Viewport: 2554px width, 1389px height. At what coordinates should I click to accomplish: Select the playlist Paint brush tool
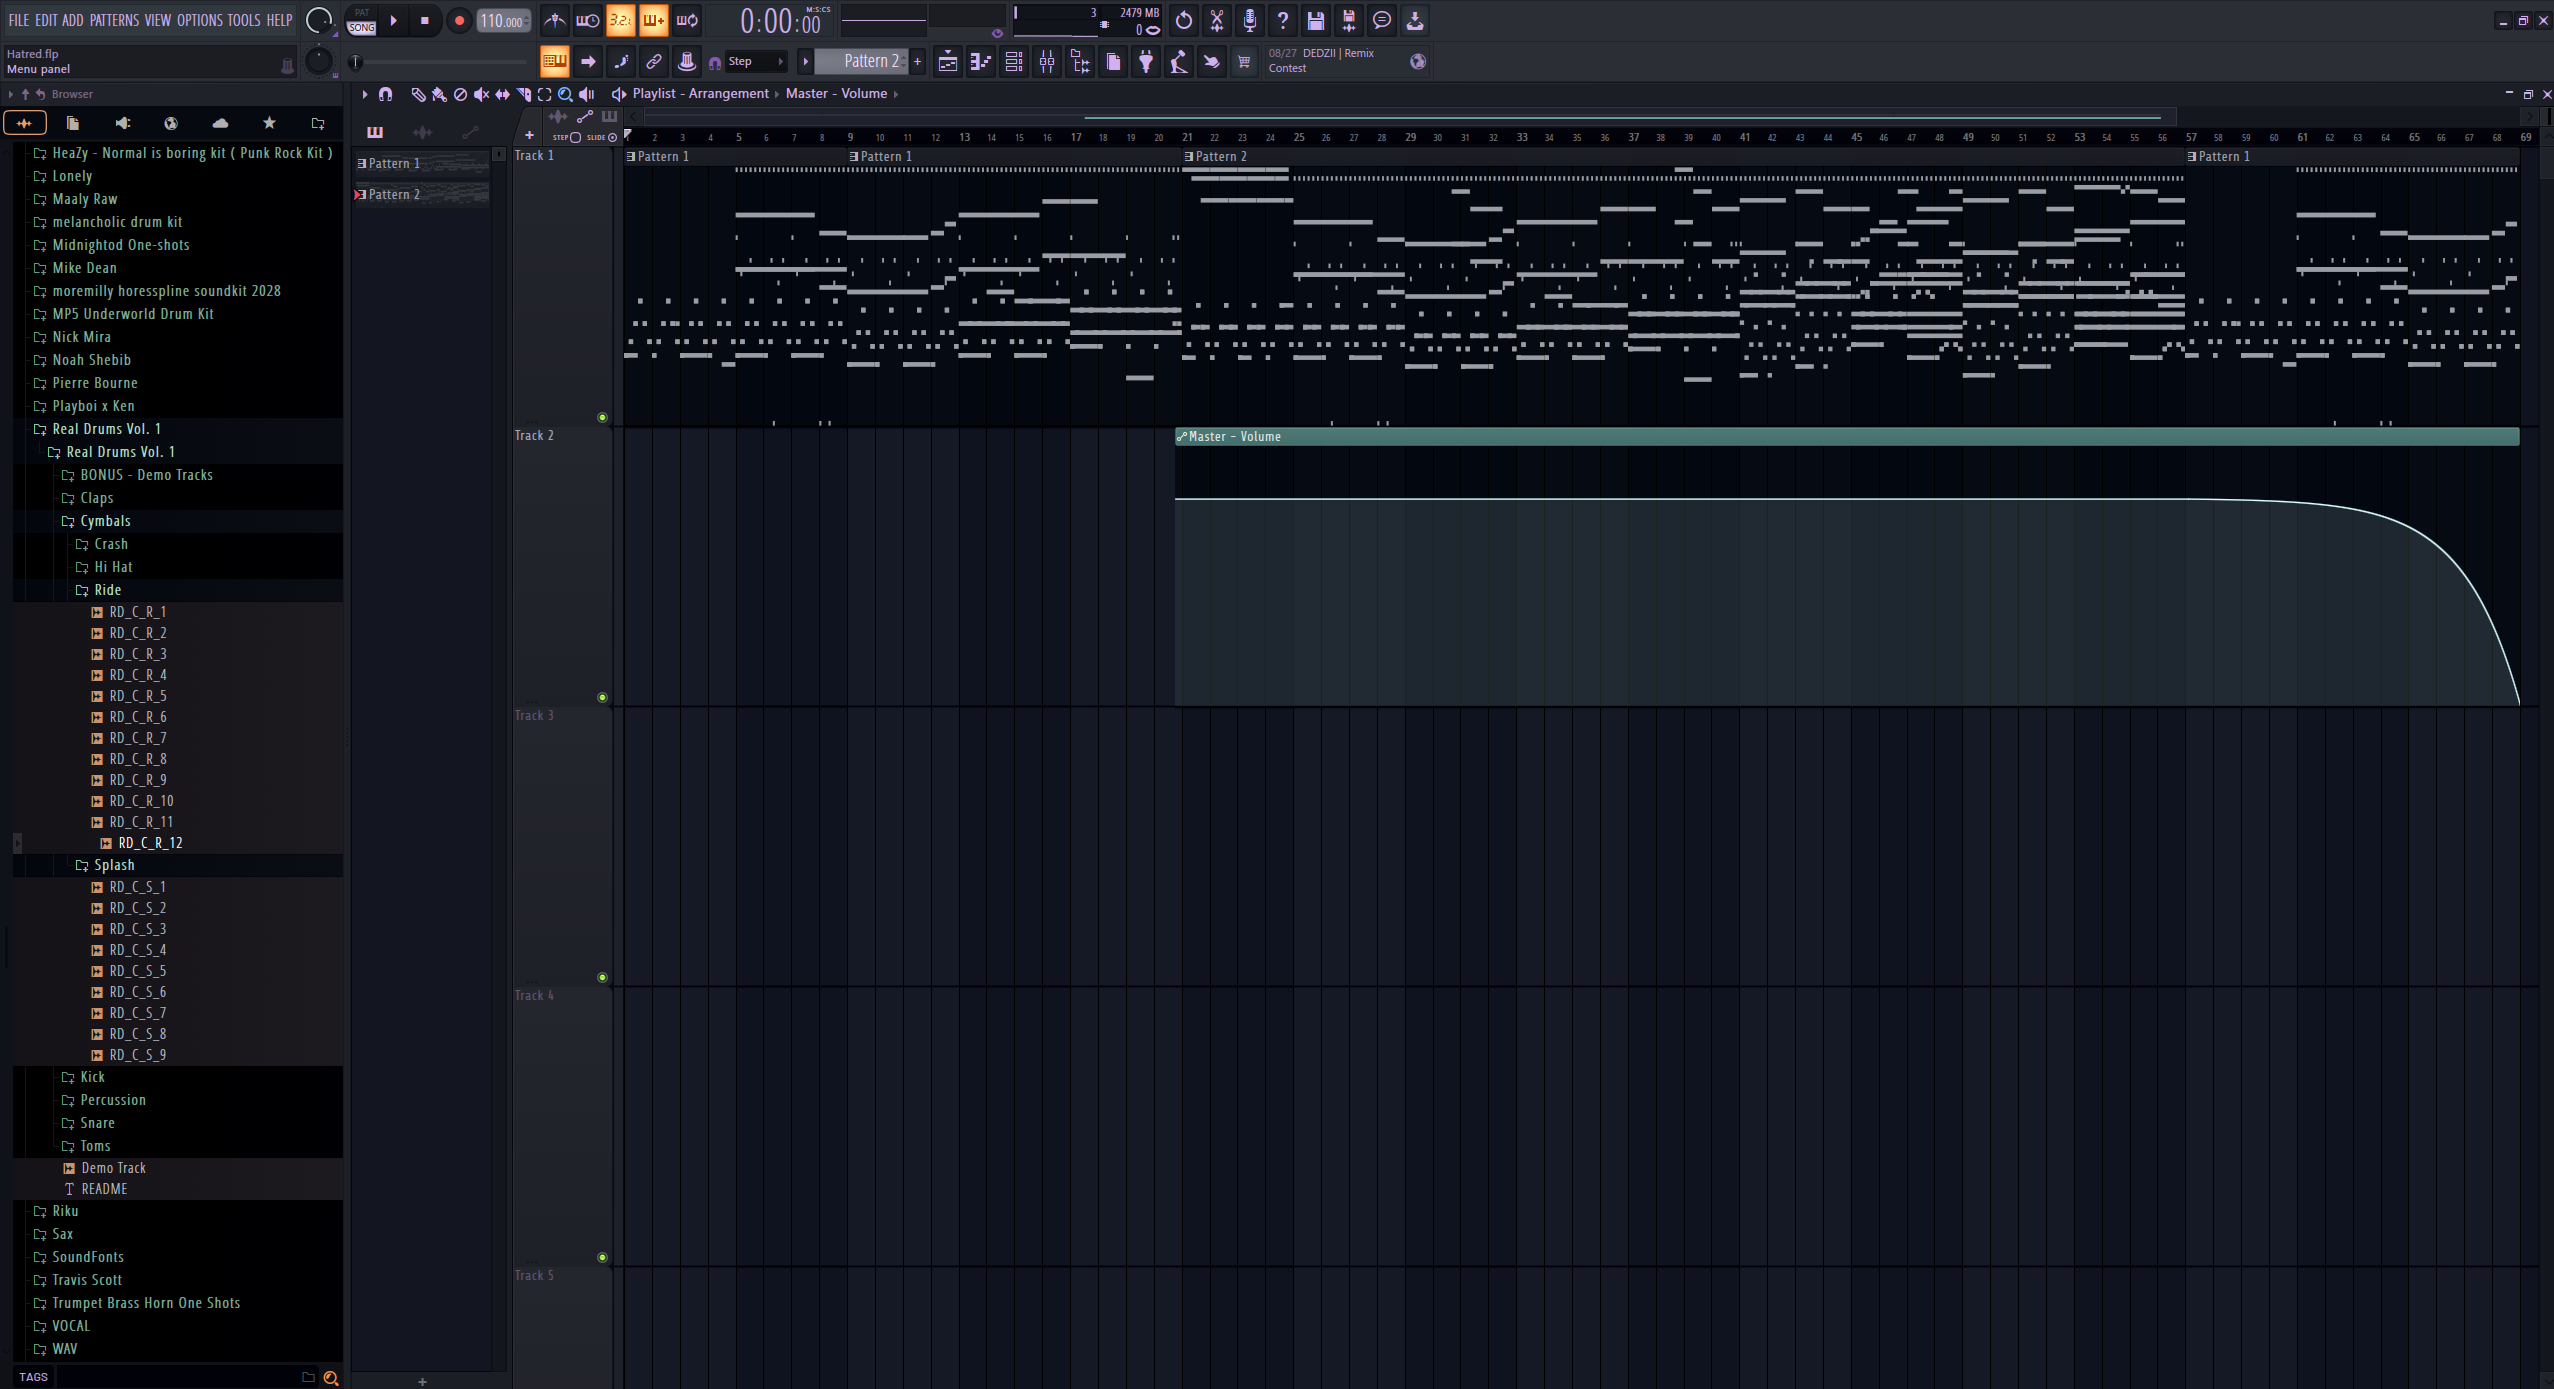click(x=439, y=94)
